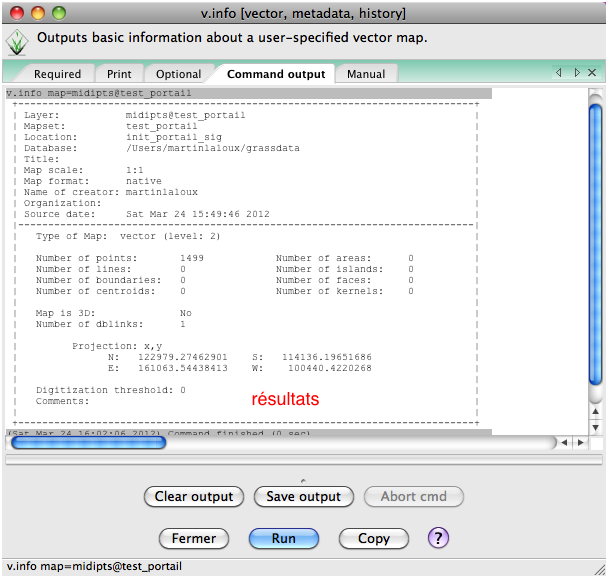
Task: Click vertical scrollbar up arrow
Action: (x=595, y=412)
